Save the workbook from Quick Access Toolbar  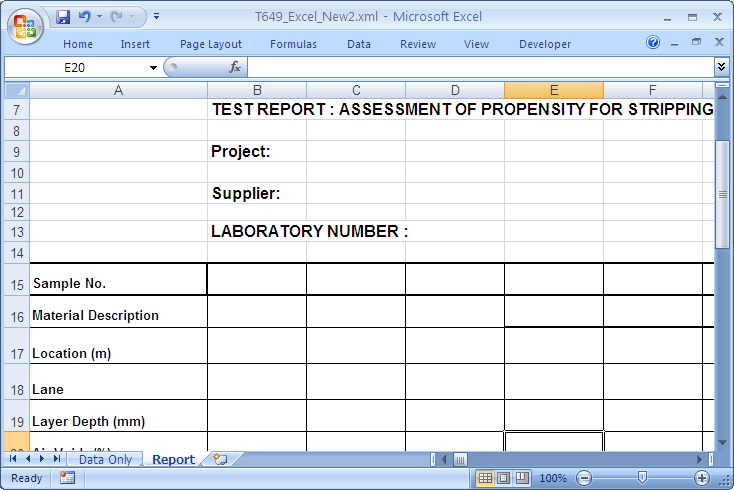tap(63, 17)
